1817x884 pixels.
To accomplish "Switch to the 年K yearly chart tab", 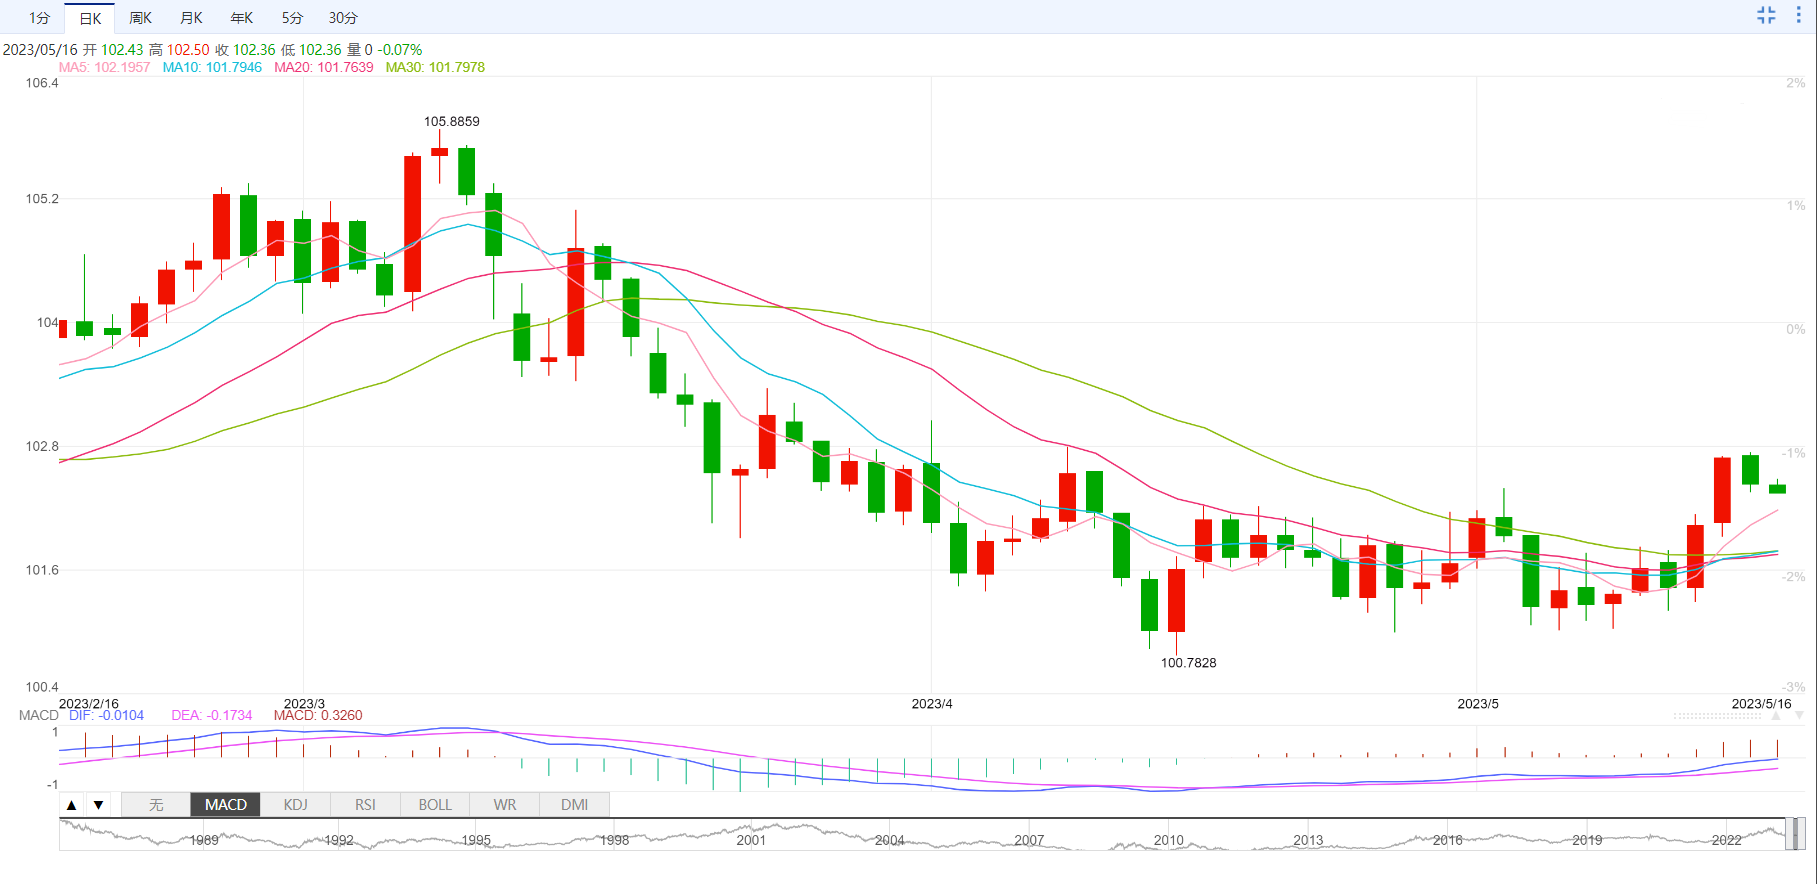I will pyautogui.click(x=242, y=18).
